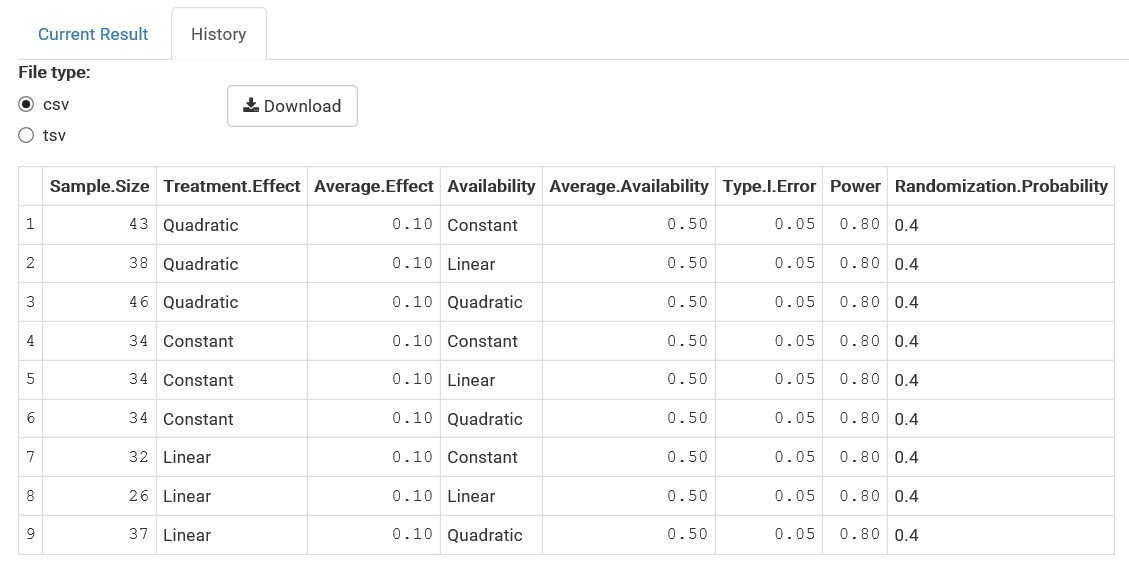This screenshot has height=575, width=1129.
Task: Click row 9's Quadratic availability cell
Action: 485,535
